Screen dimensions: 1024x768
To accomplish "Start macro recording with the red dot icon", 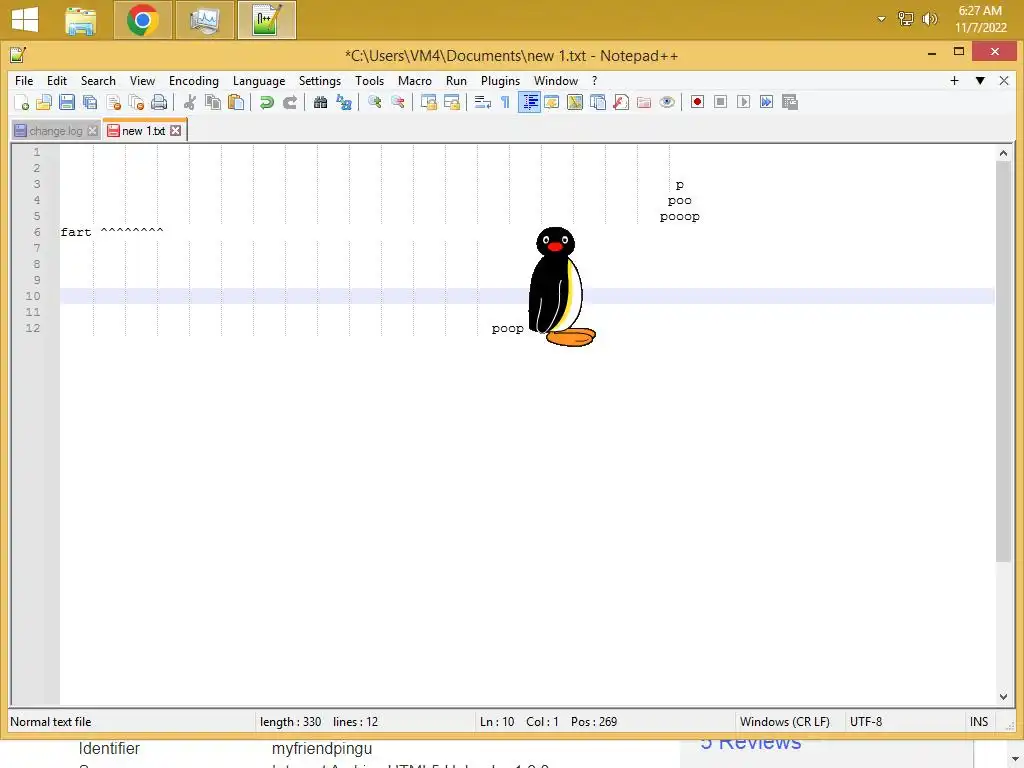I will pyautogui.click(x=697, y=102).
